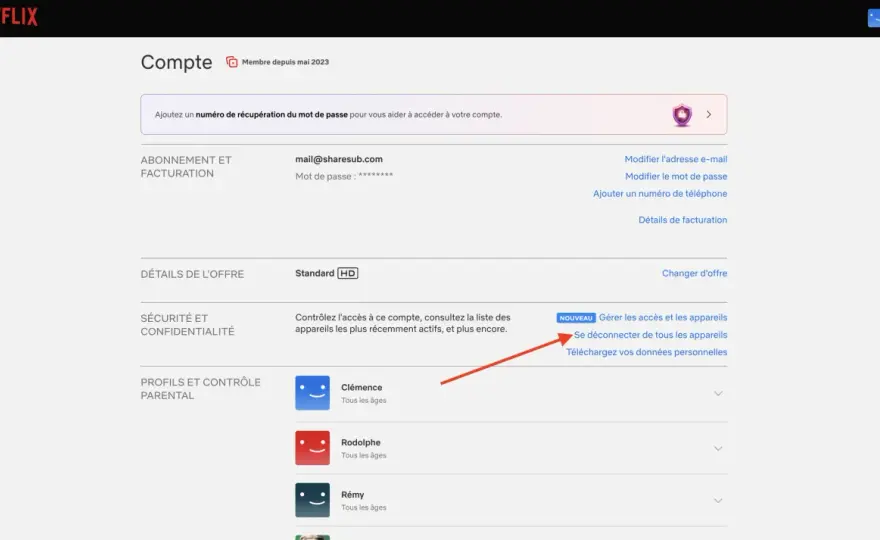880x540 pixels.
Task: Click Se déconnecter de tous les appareils
Action: pos(650,335)
